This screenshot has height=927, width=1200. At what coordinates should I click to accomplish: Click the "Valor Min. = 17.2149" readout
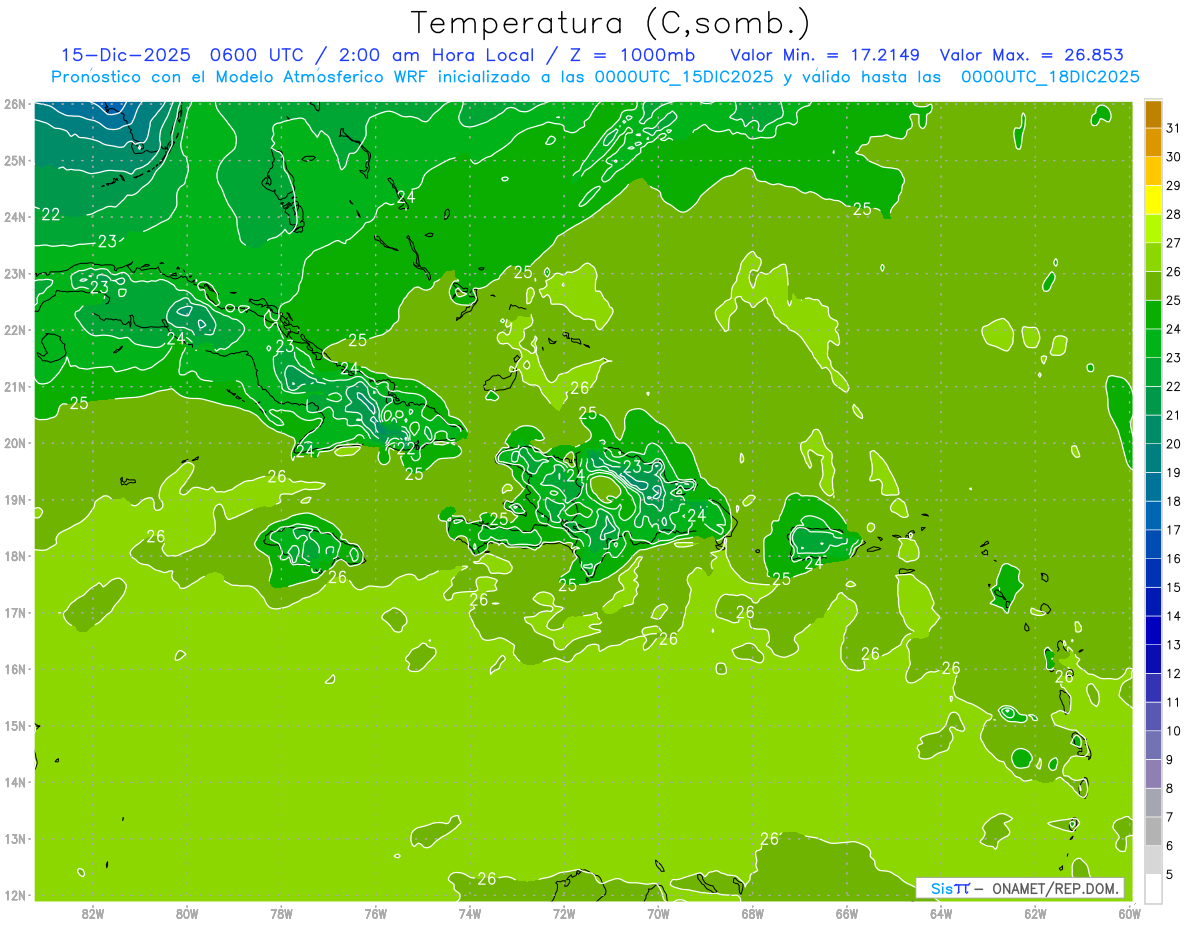826,55
